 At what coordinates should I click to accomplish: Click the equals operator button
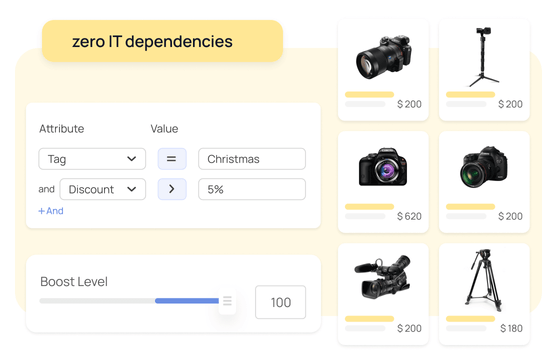coord(172,159)
